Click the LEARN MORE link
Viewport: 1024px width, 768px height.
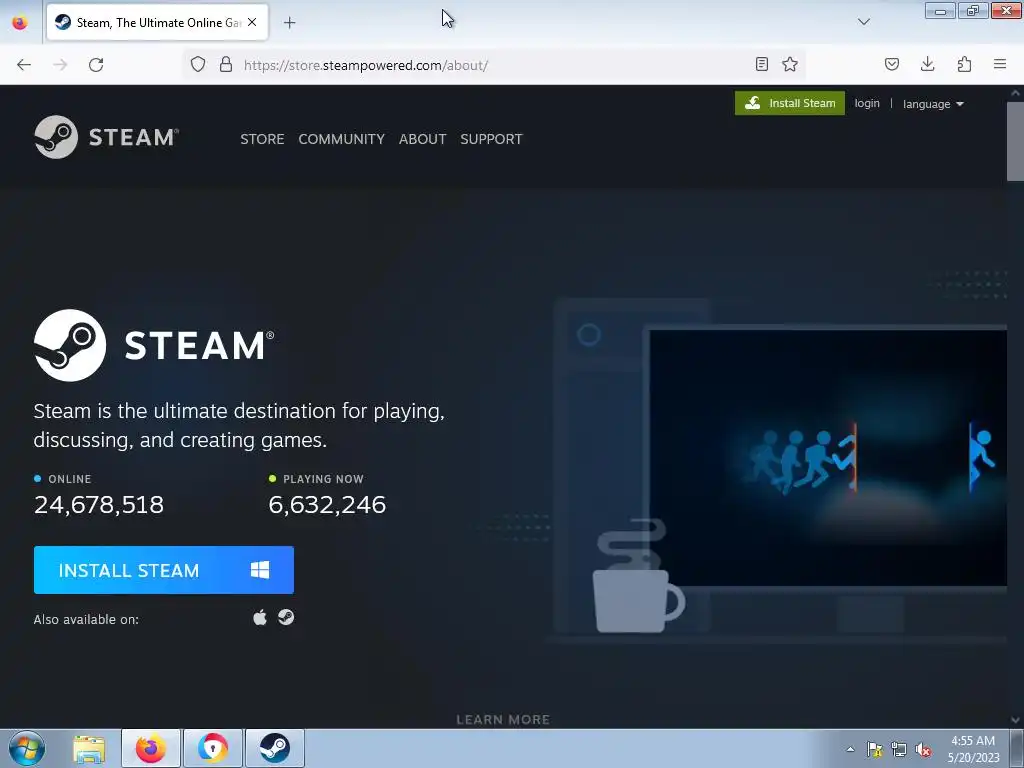503,719
